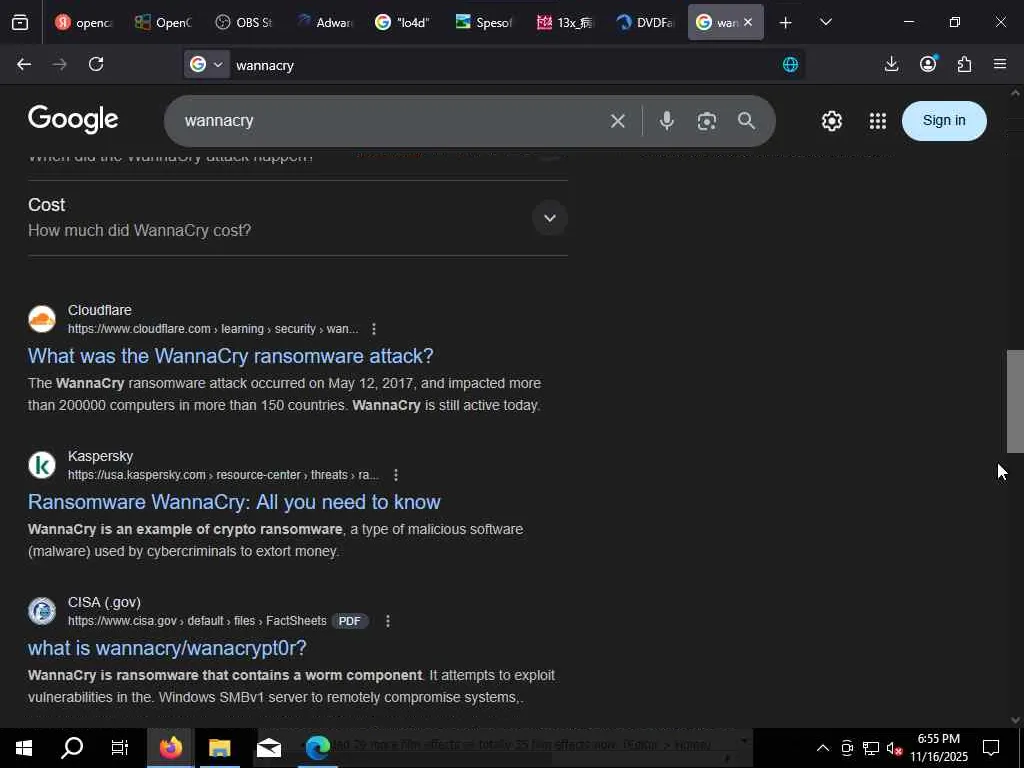Click the CISA (.gov) site icon
The image size is (1024, 768).
click(x=42, y=612)
